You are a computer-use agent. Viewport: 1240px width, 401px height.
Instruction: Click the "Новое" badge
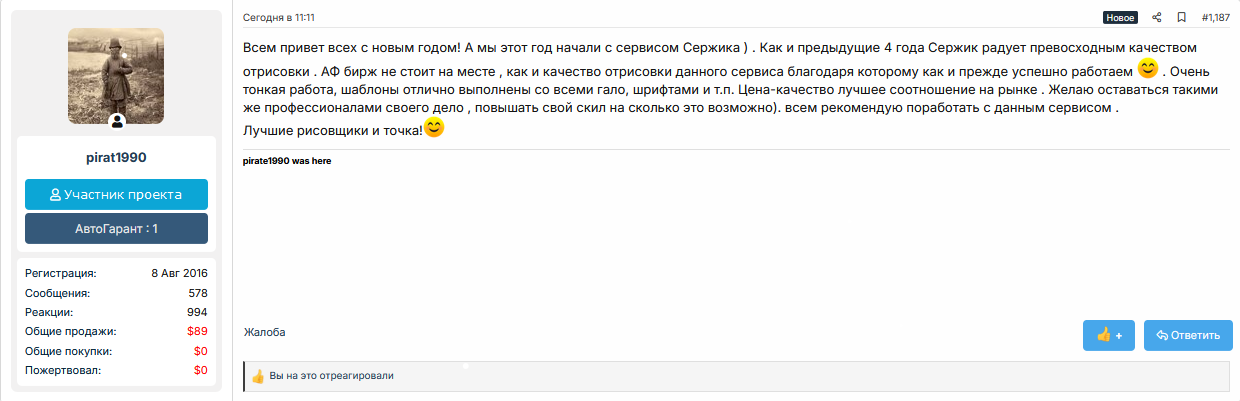(x=1120, y=17)
